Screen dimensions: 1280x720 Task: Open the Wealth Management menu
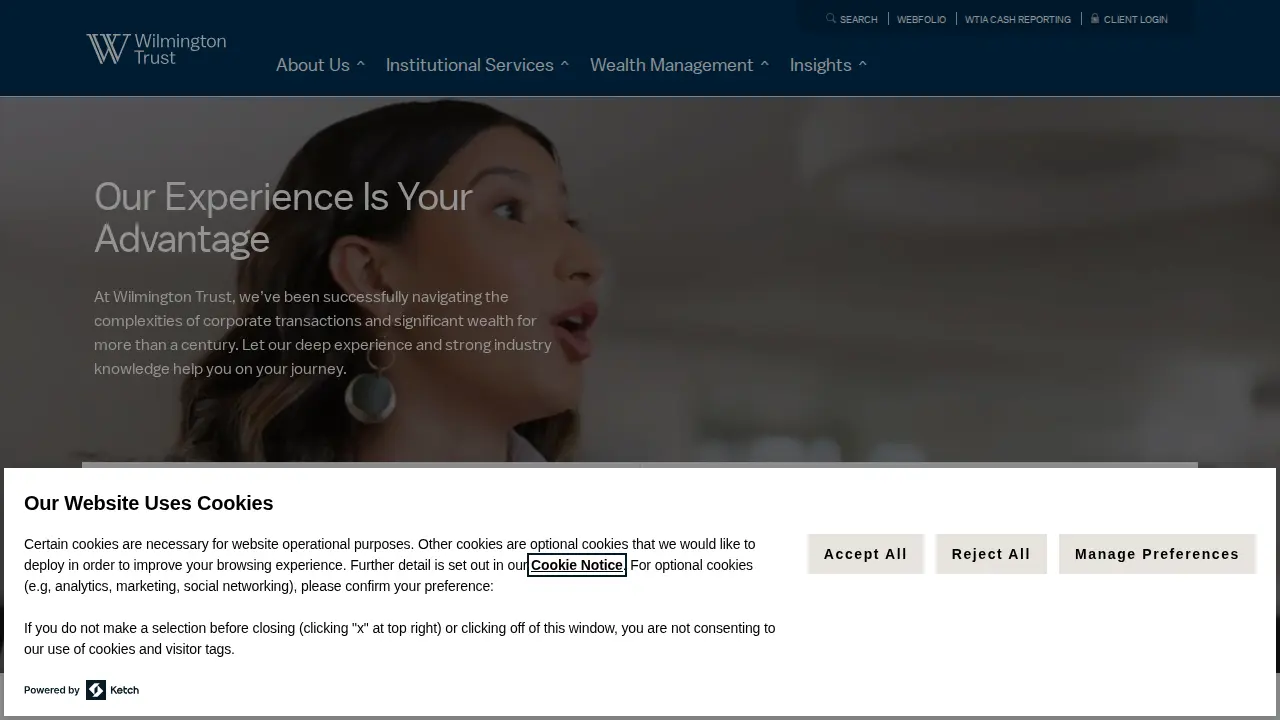click(x=672, y=65)
